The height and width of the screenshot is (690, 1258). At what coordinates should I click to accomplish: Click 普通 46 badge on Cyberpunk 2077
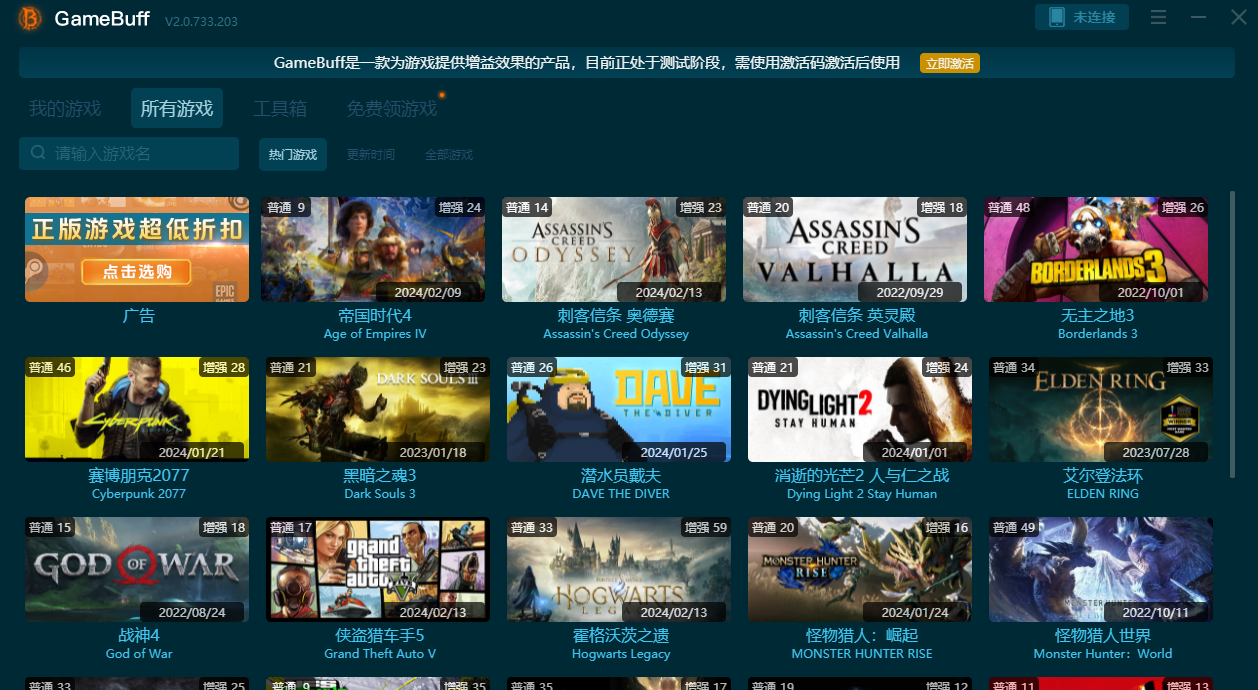pos(51,367)
